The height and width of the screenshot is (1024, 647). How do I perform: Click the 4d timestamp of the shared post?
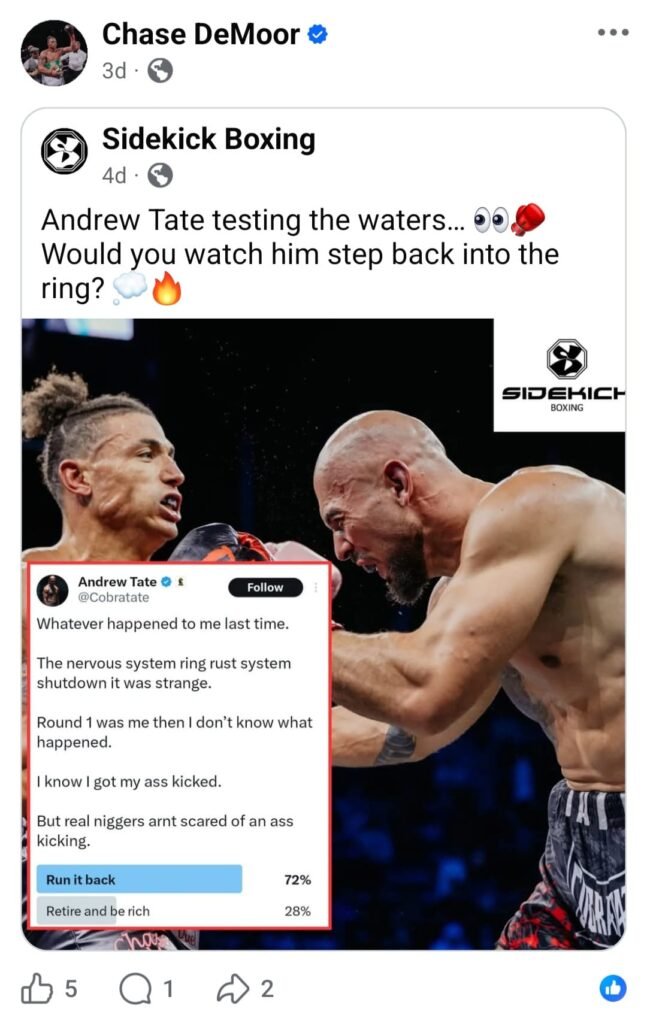point(114,176)
